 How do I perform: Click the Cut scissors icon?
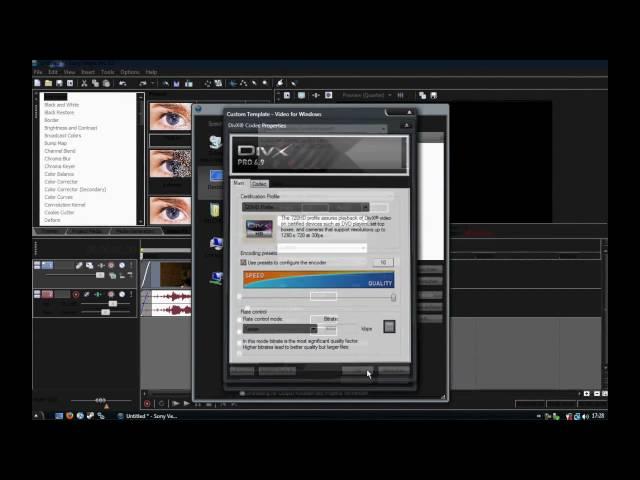[x=84, y=83]
